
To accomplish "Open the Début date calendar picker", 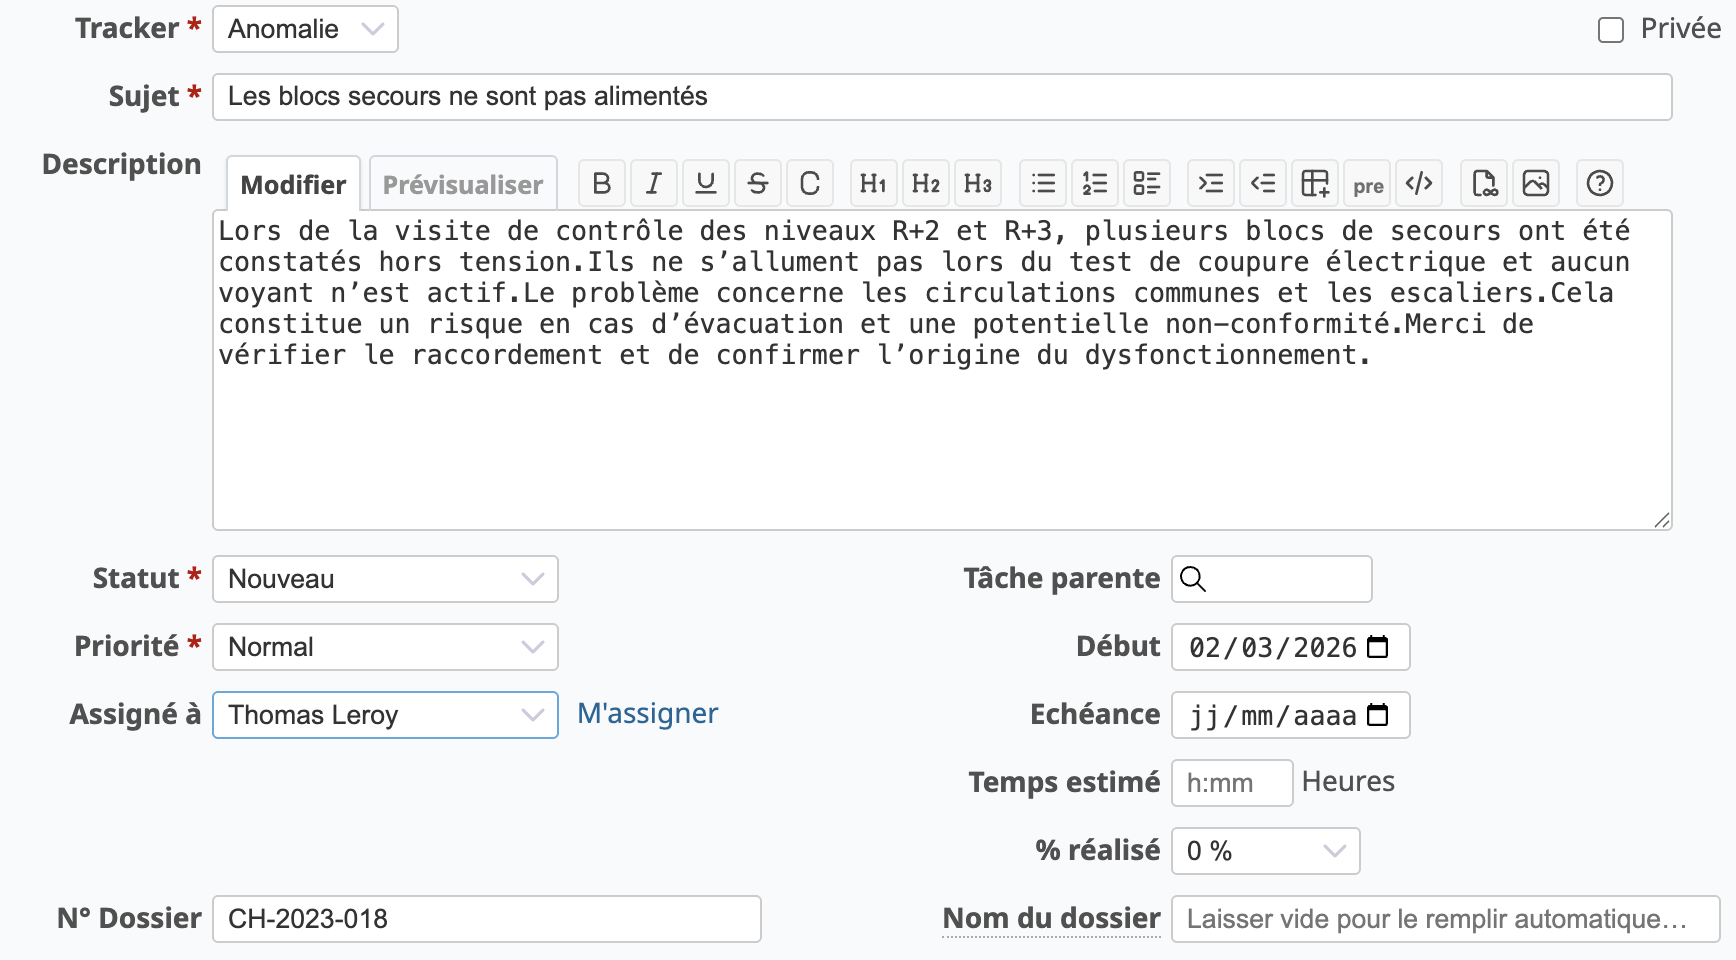I will click(x=1378, y=647).
